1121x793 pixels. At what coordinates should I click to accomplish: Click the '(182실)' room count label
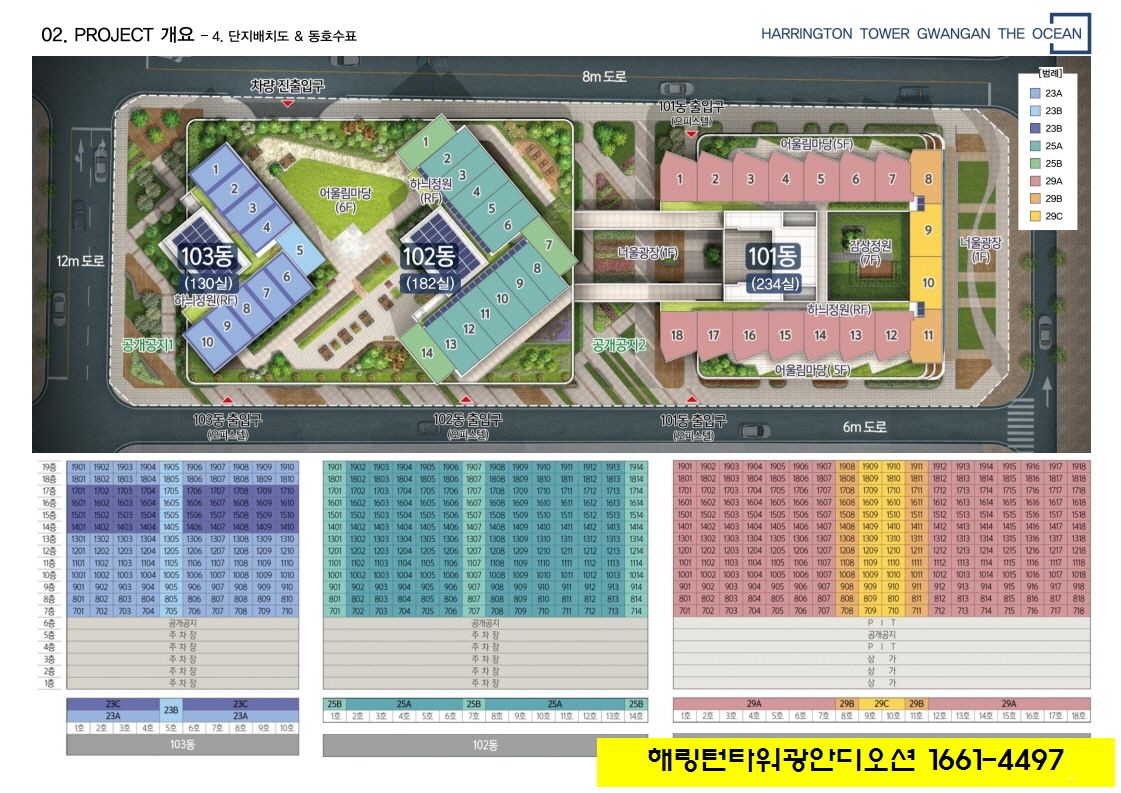[430, 283]
